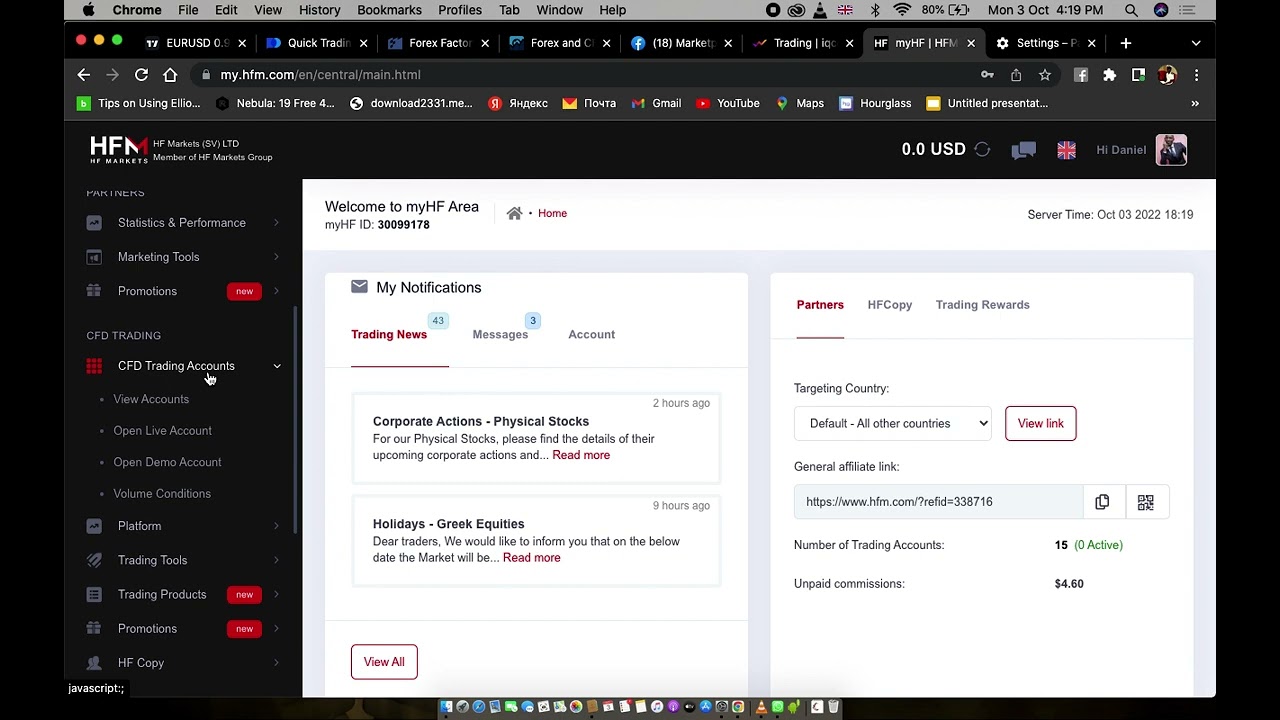This screenshot has width=1280, height=720.
Task: Open Chrome Bookmarks menu
Action: (x=389, y=10)
